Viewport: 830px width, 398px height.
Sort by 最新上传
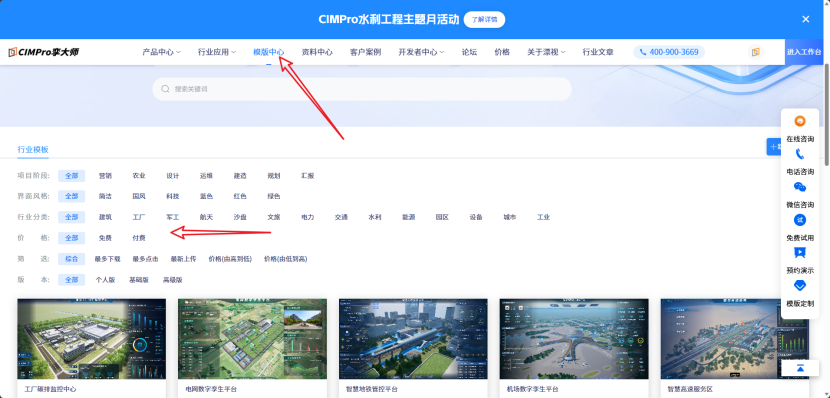click(x=183, y=259)
